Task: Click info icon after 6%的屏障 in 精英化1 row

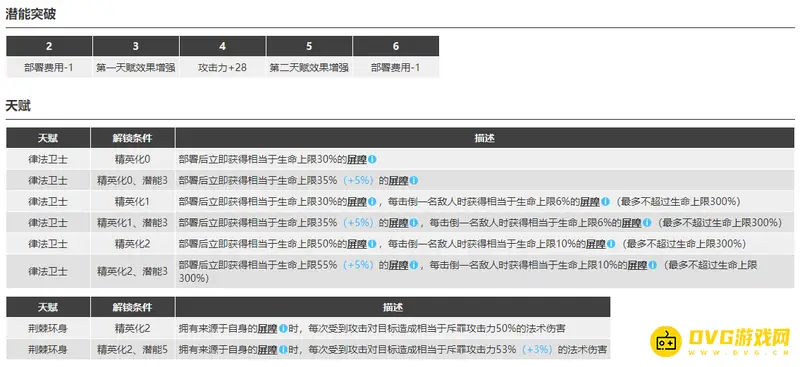Action: [x=605, y=202]
